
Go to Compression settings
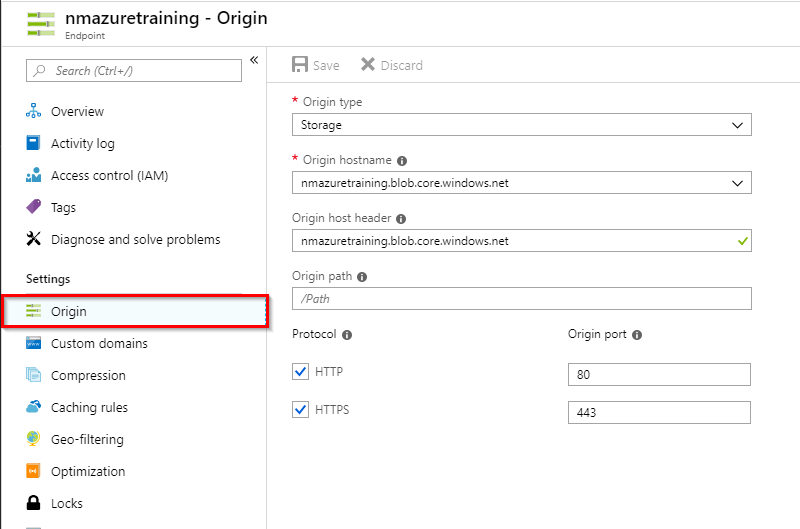[88, 376]
